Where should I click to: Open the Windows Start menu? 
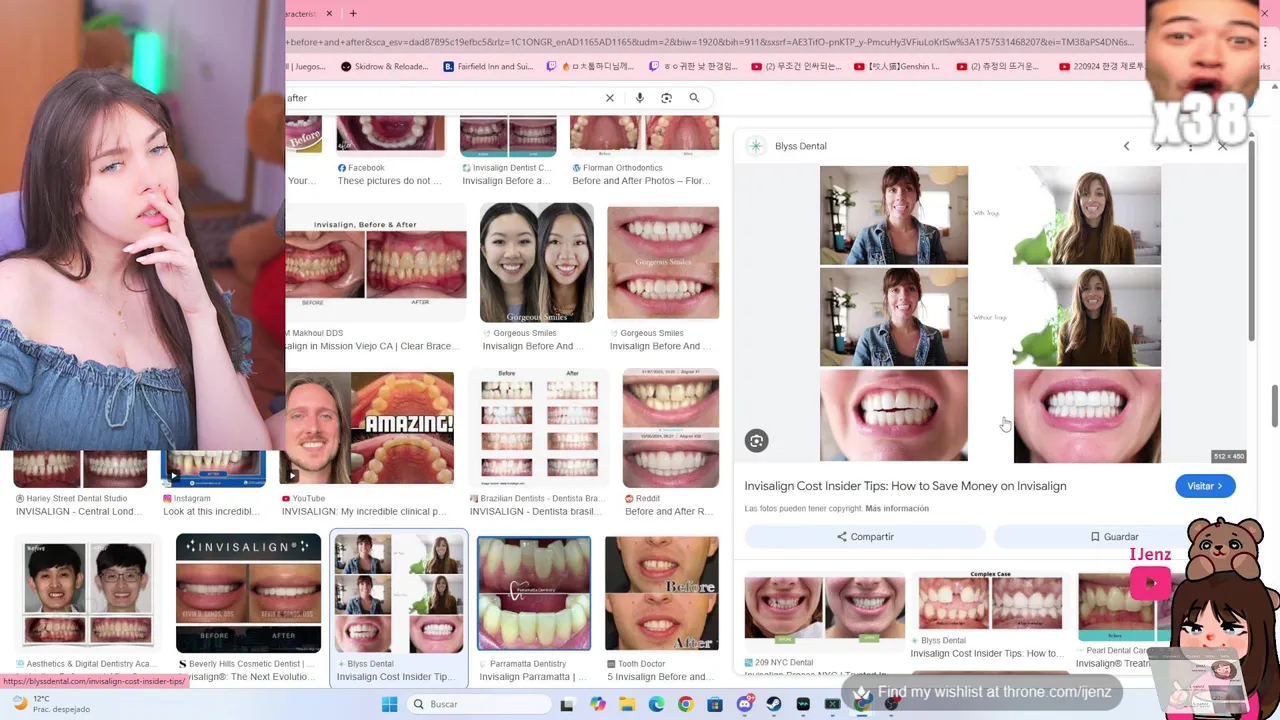click(x=389, y=704)
